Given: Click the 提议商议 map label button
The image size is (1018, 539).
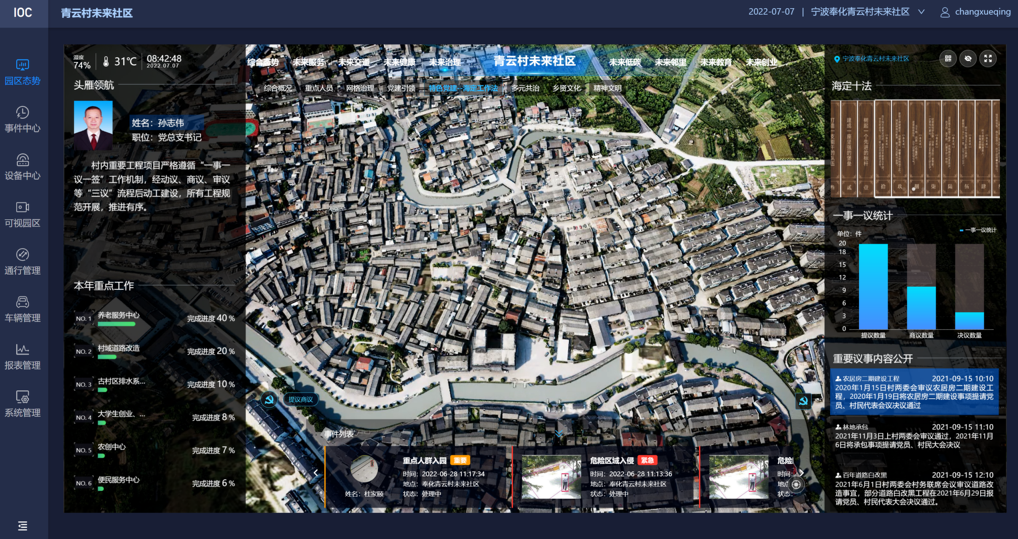Looking at the screenshot, I should click(x=301, y=399).
